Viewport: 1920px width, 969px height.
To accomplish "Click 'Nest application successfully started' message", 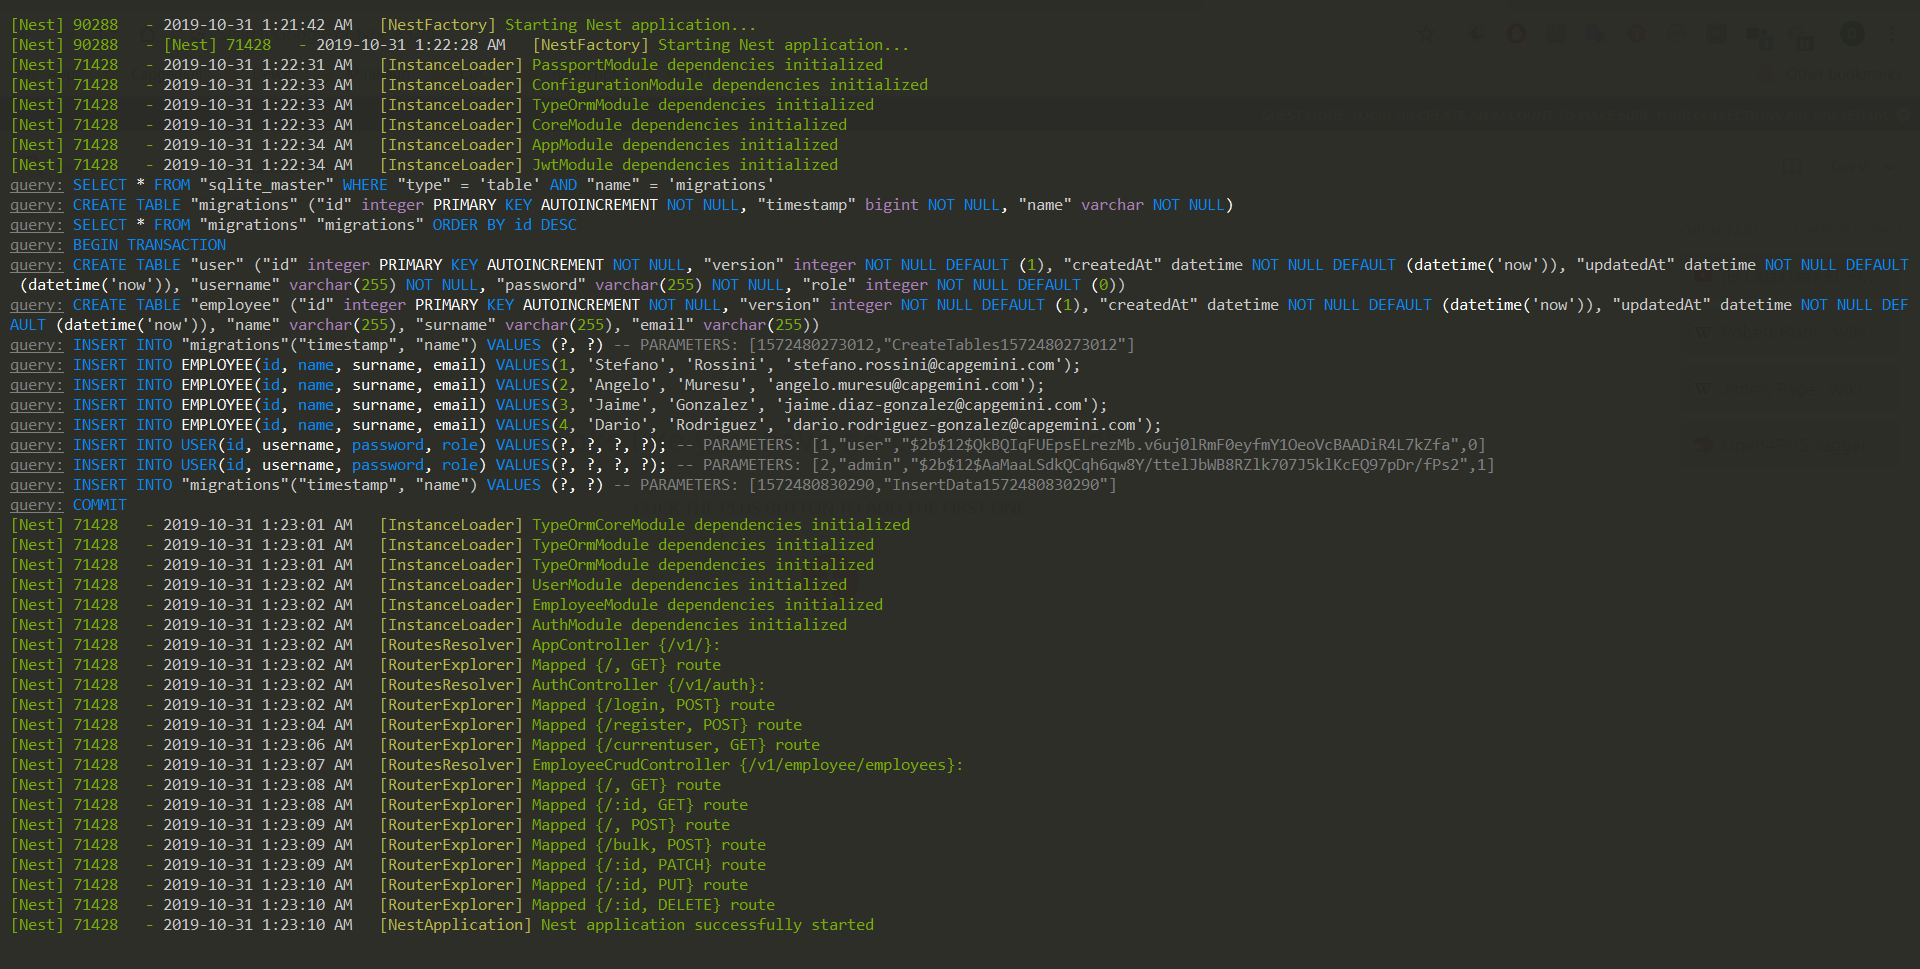I will (706, 925).
